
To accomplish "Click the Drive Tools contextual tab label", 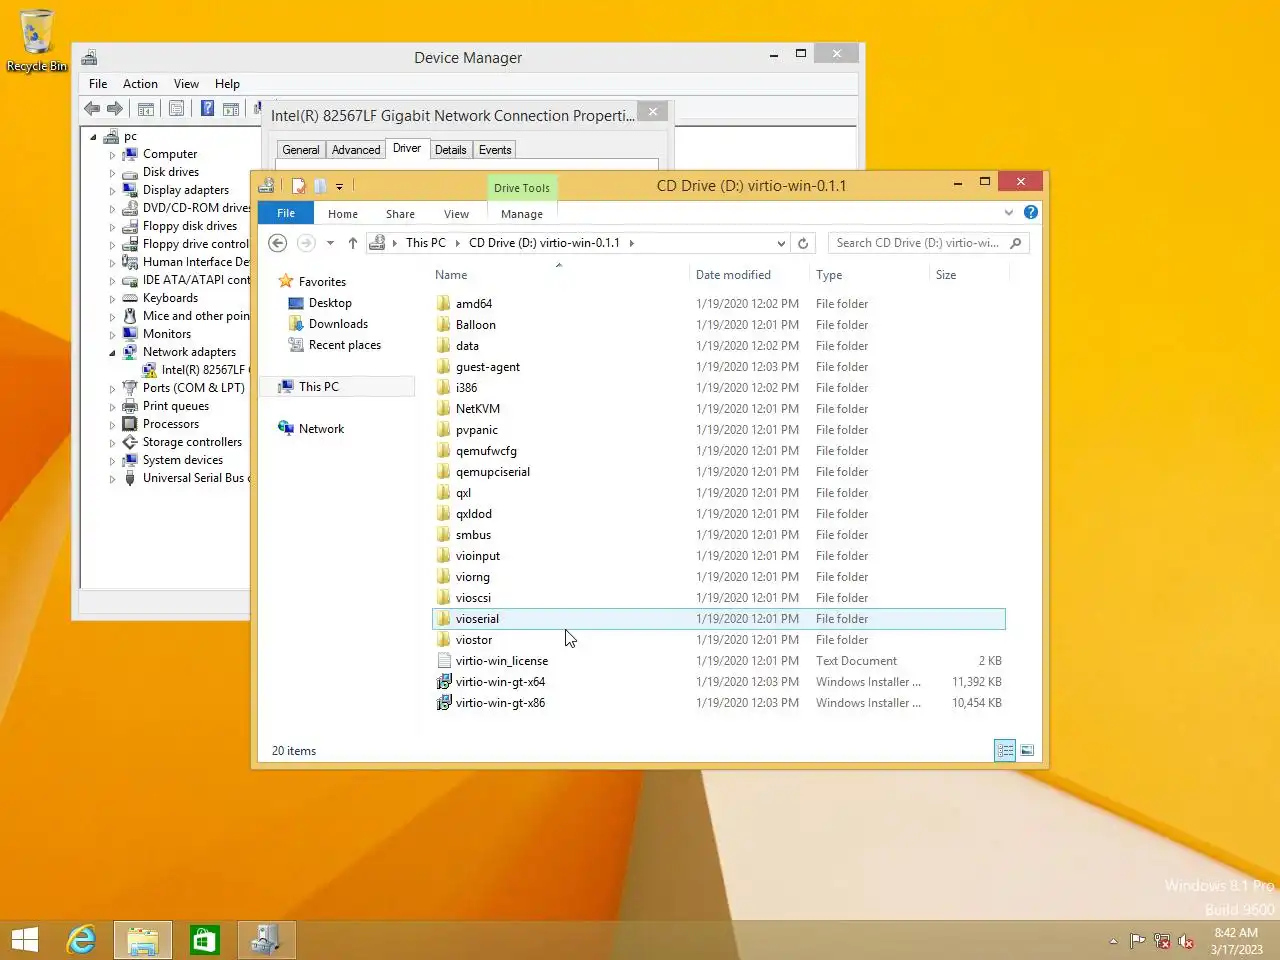I will tap(522, 187).
